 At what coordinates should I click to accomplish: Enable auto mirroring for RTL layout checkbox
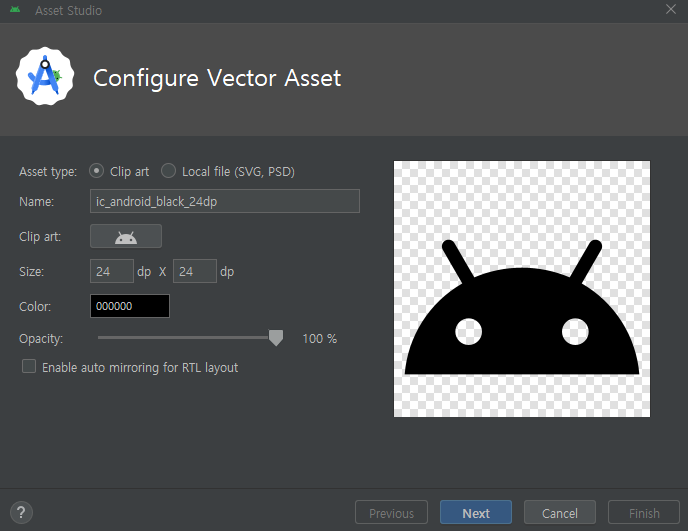[x=29, y=366]
